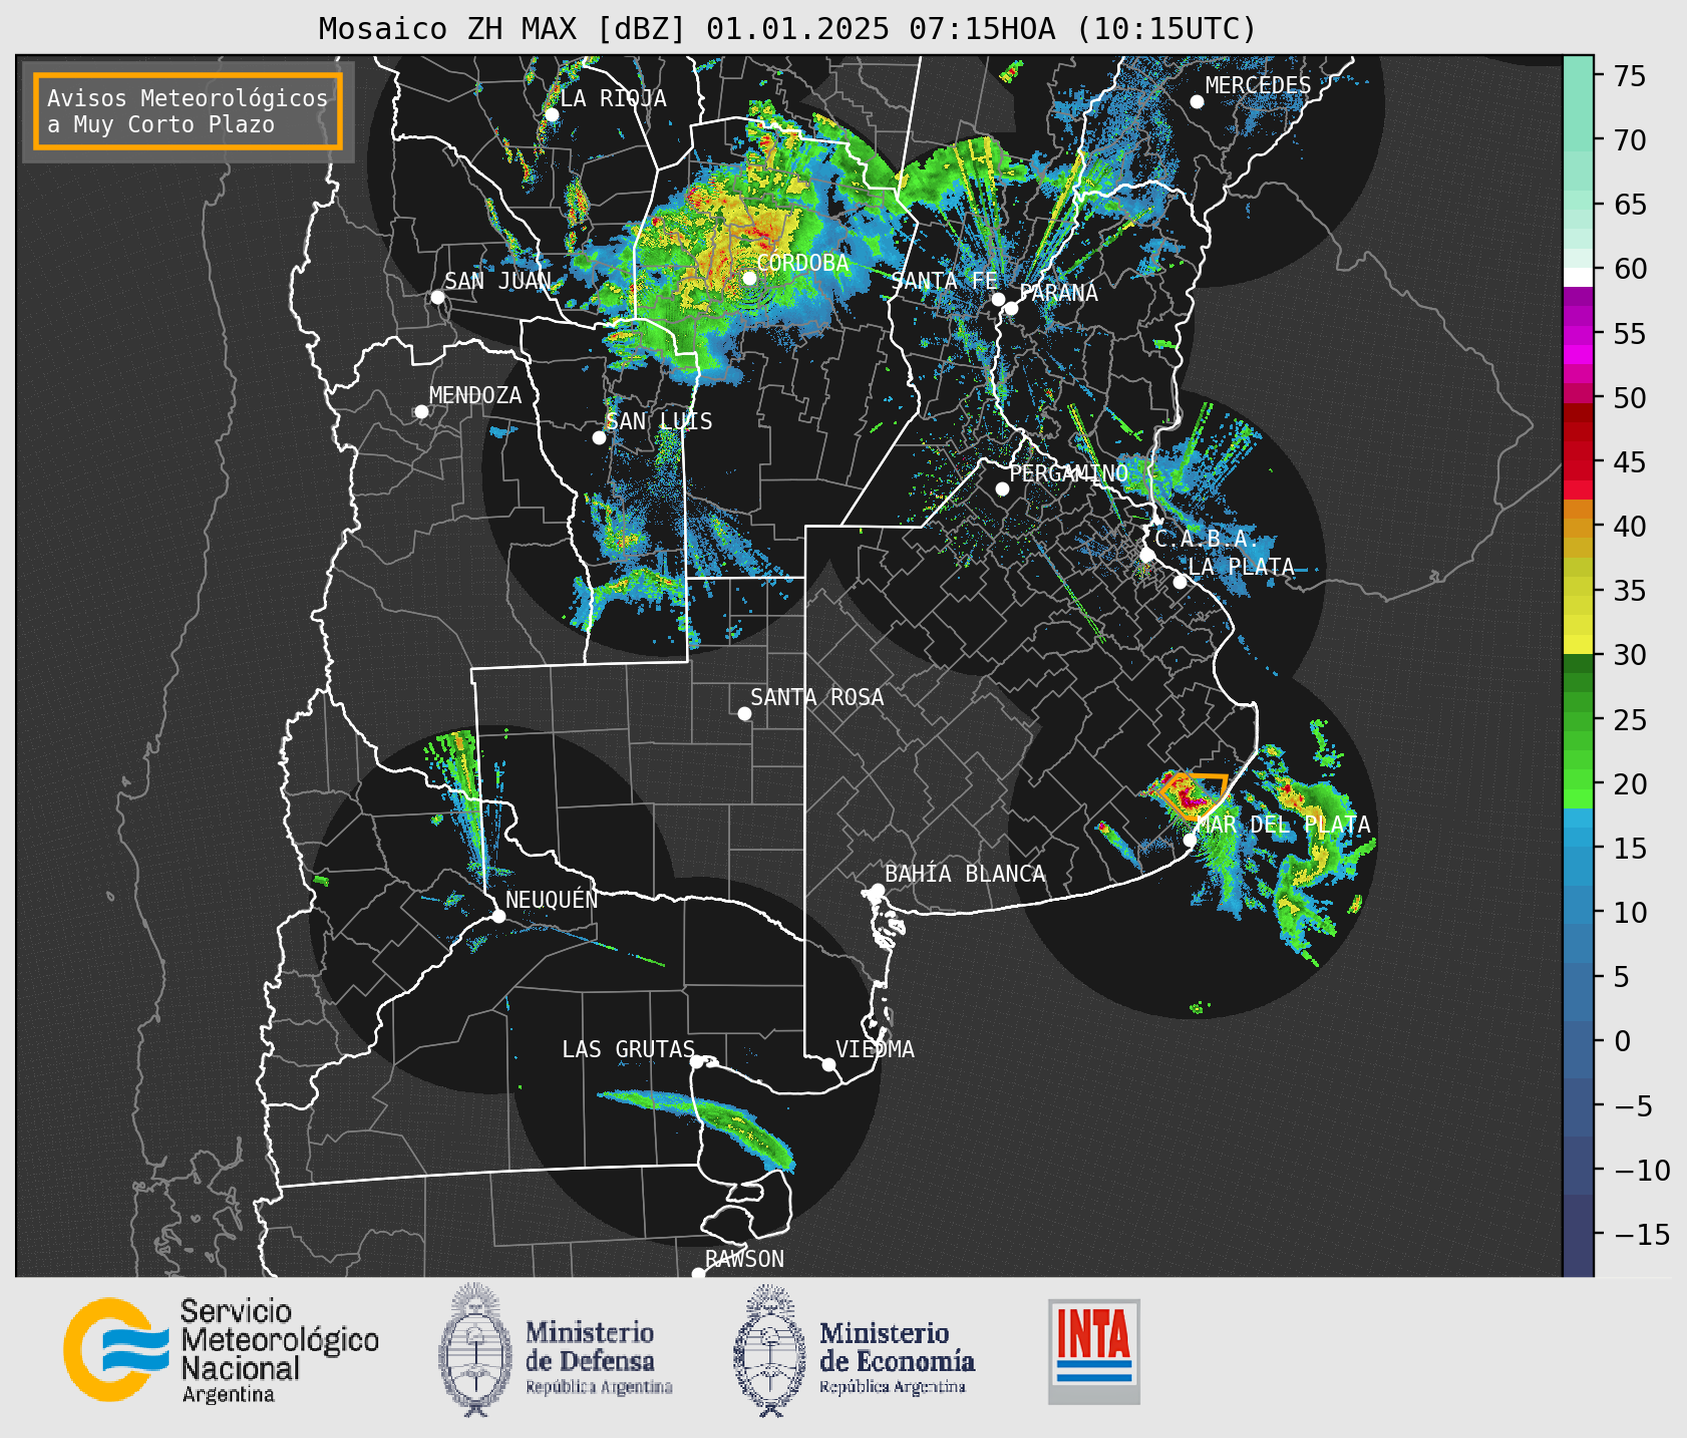1687x1438 pixels.
Task: Click the 75 value on colorbar scale
Action: click(x=1629, y=76)
